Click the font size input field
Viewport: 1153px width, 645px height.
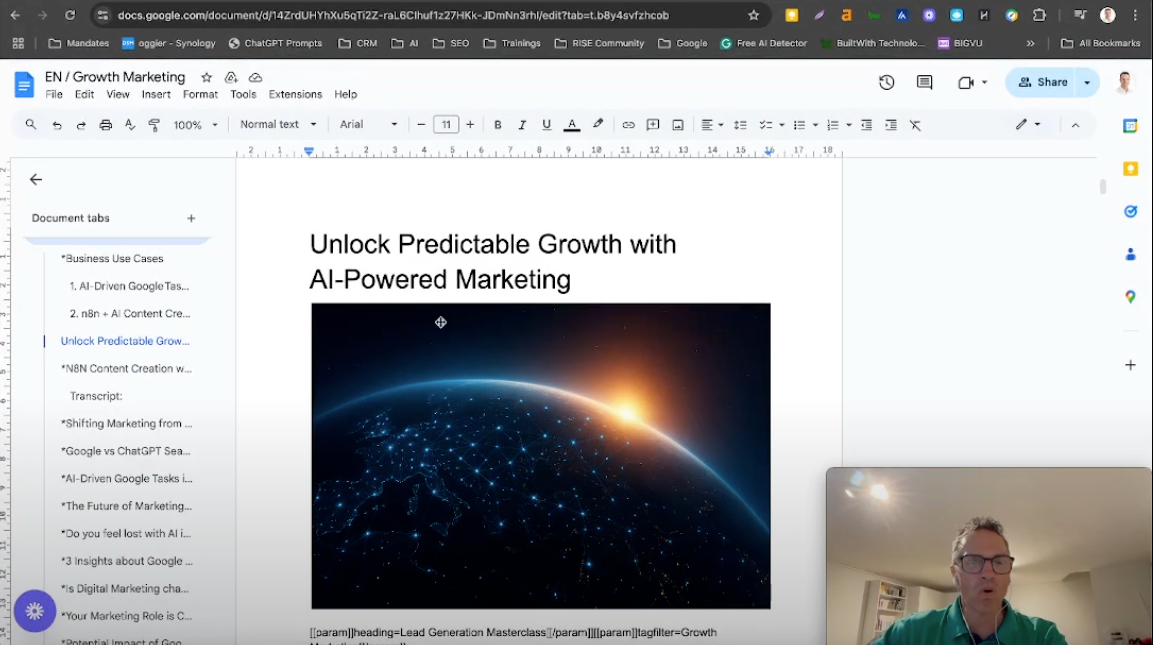click(x=446, y=125)
